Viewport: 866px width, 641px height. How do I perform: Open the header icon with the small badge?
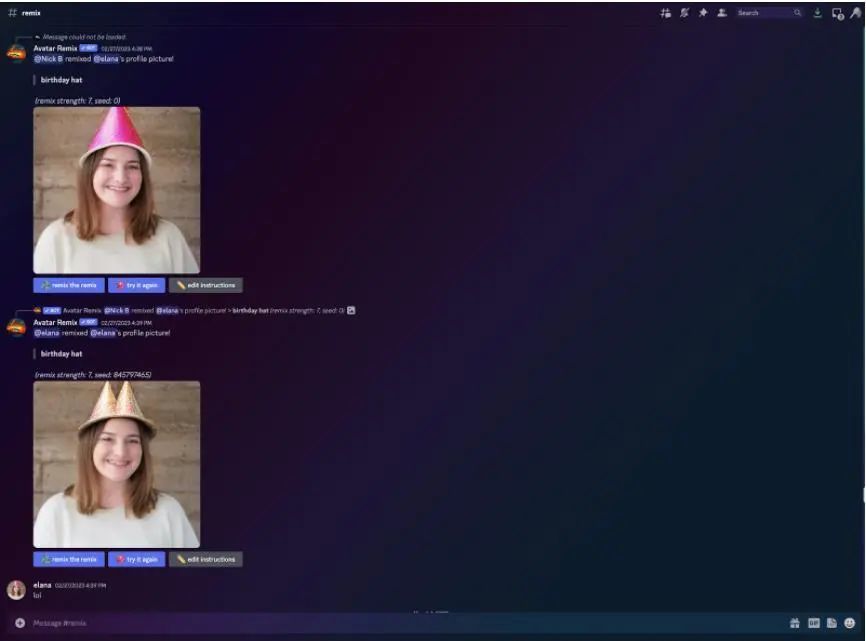pos(837,14)
